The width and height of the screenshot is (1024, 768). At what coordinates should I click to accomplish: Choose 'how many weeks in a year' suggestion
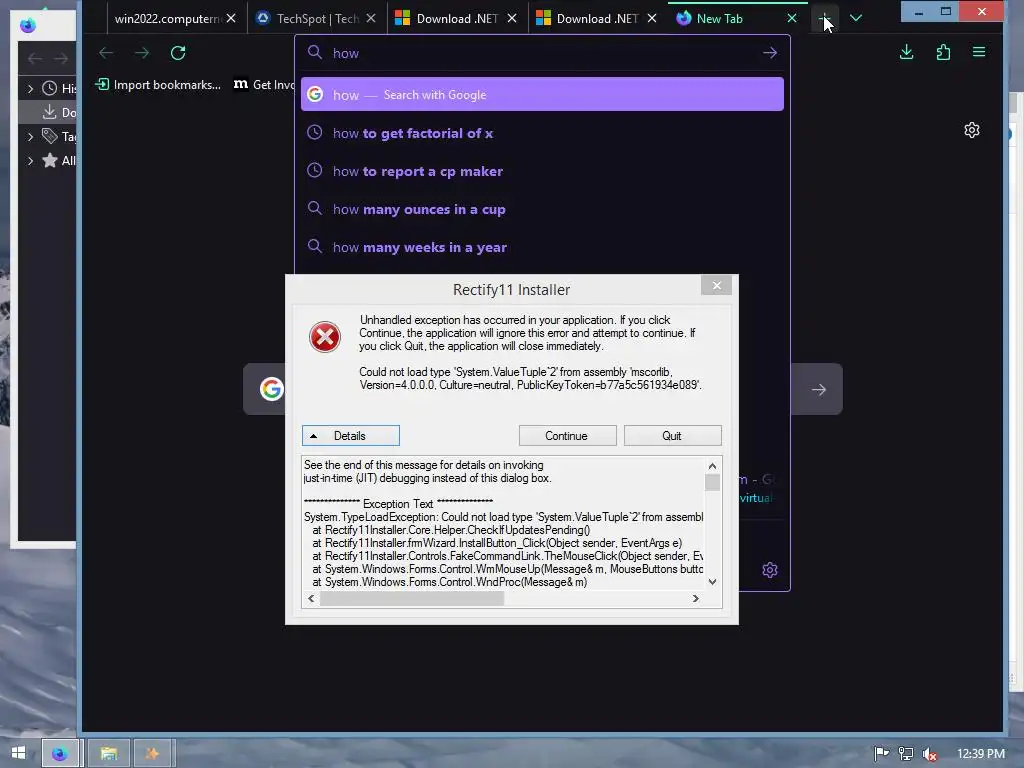pos(542,247)
